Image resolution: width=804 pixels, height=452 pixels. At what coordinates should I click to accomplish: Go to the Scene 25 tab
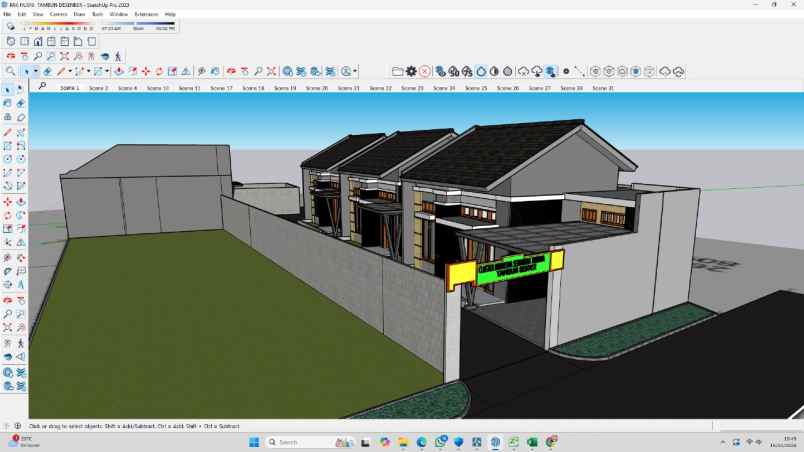(x=477, y=88)
